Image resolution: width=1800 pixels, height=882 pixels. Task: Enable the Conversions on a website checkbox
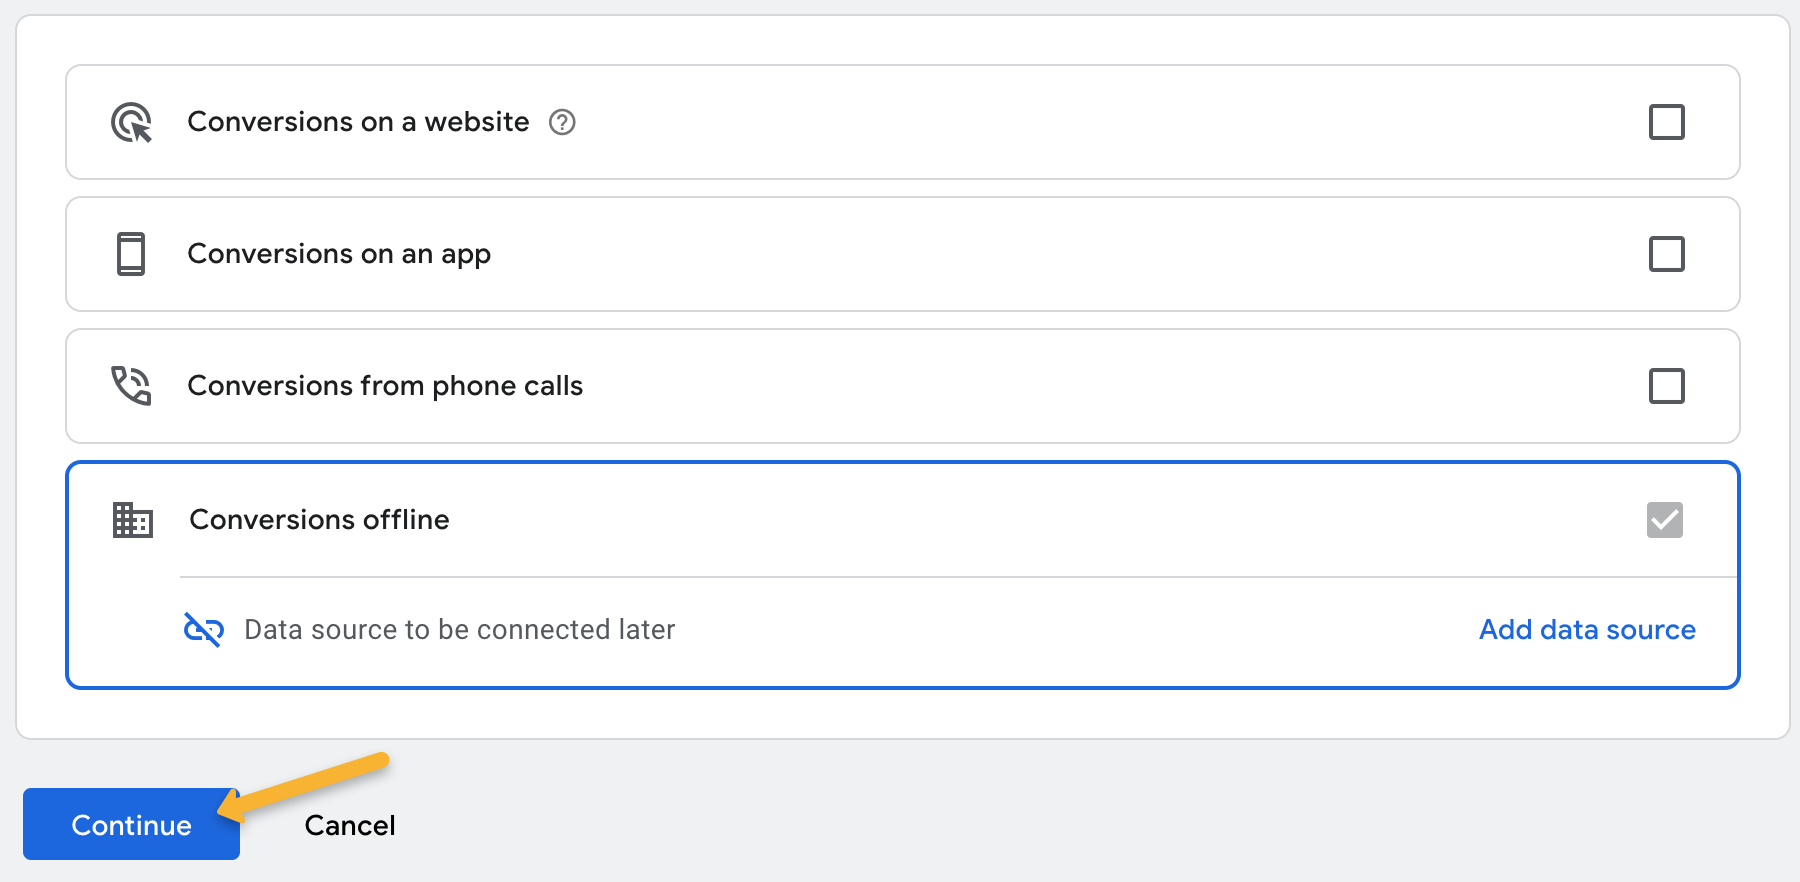pos(1666,122)
